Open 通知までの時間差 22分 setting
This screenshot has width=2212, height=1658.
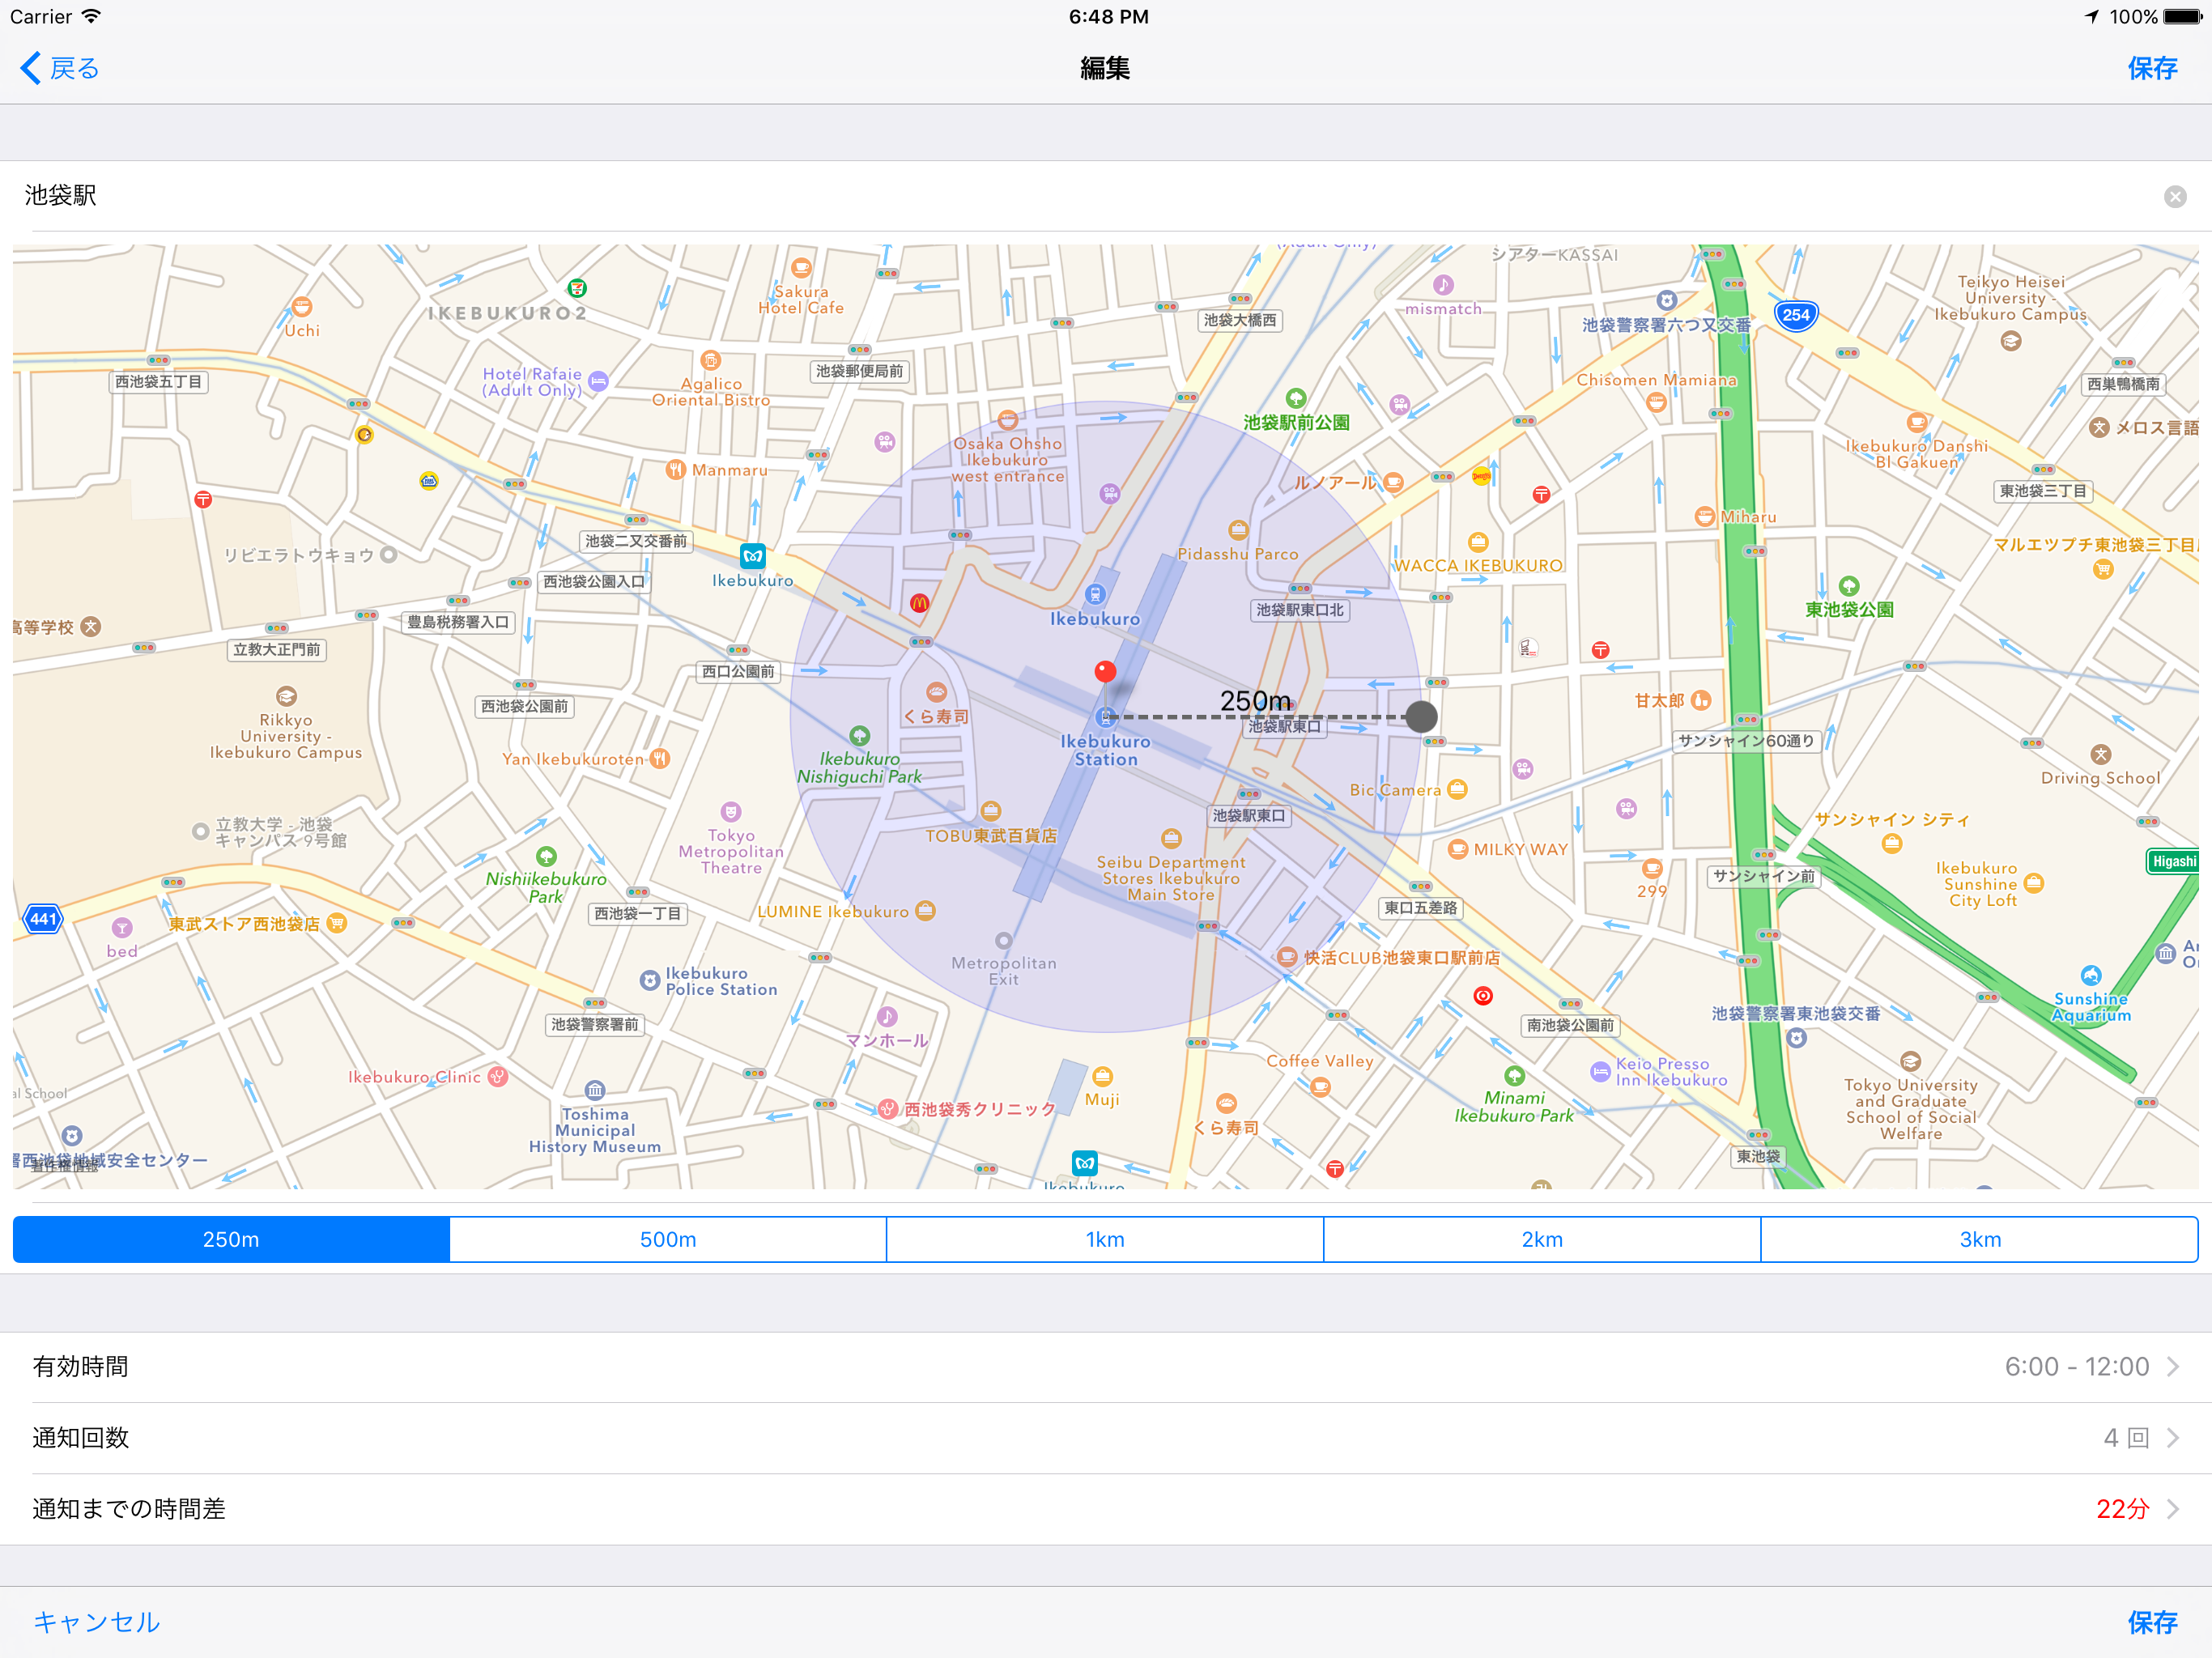point(1105,1508)
